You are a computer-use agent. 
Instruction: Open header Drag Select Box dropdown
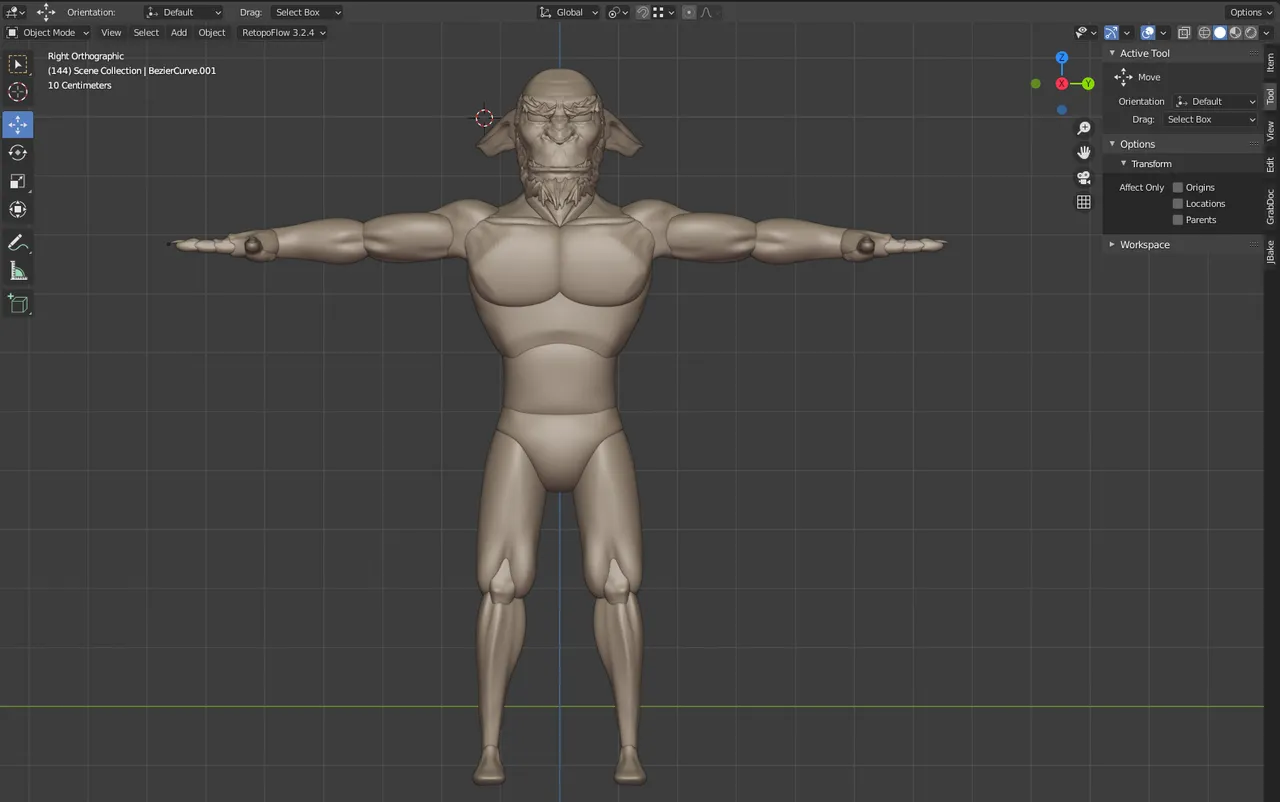pos(306,12)
